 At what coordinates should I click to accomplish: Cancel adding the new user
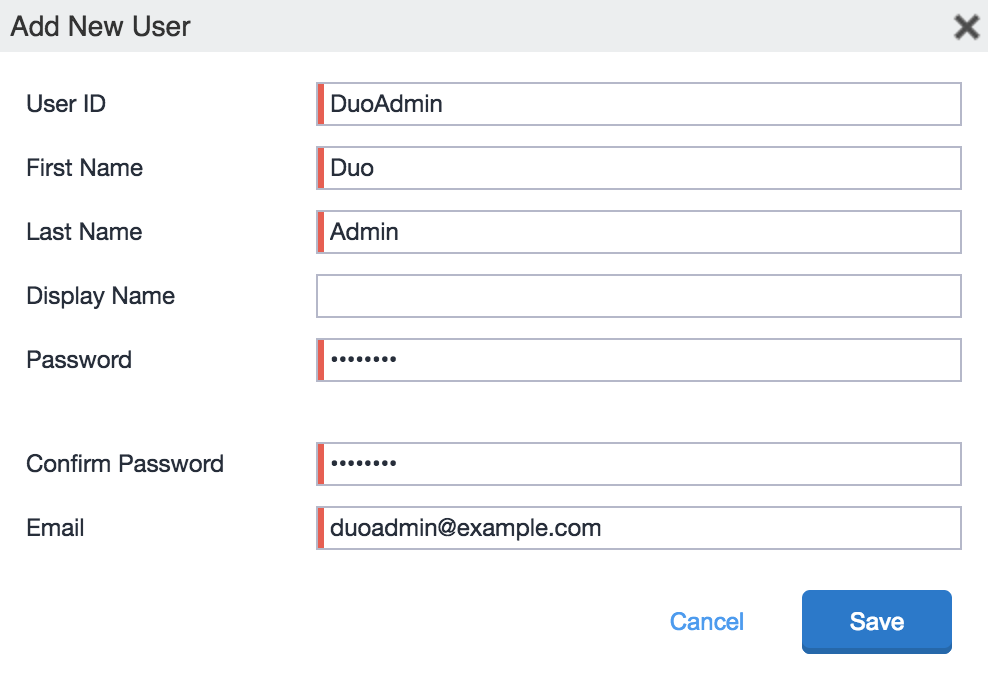click(x=706, y=622)
